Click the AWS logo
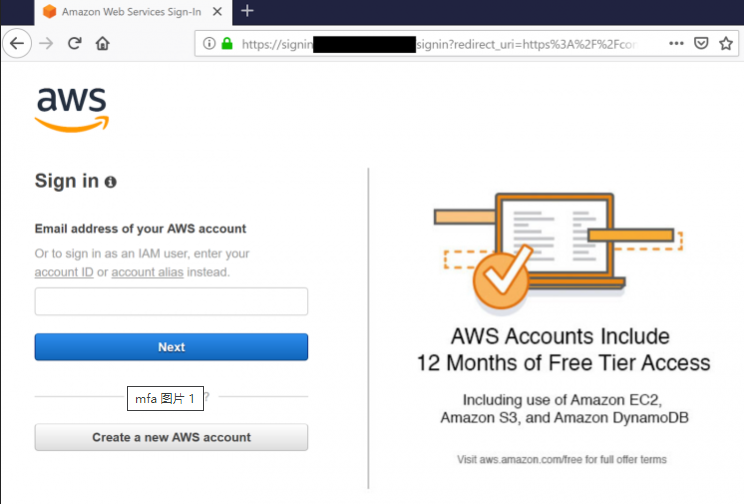This screenshot has width=744, height=504. [x=72, y=110]
